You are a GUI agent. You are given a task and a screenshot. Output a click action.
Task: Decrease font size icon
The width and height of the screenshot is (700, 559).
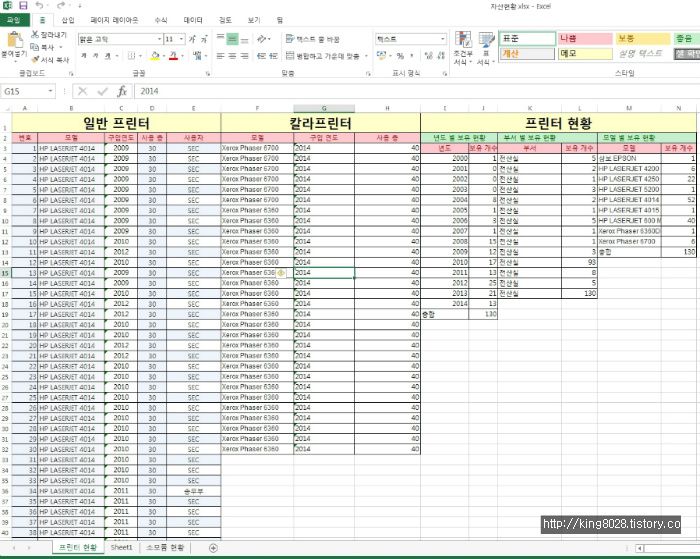pos(204,39)
